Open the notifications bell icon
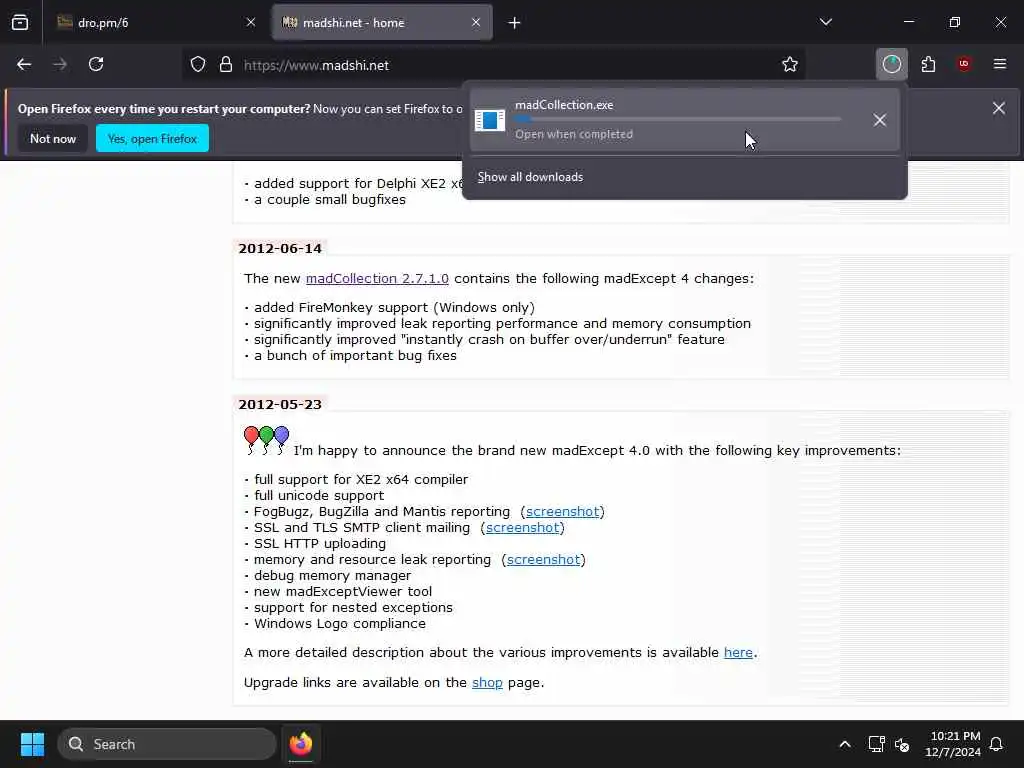This screenshot has height=768, width=1024. click(x=997, y=744)
